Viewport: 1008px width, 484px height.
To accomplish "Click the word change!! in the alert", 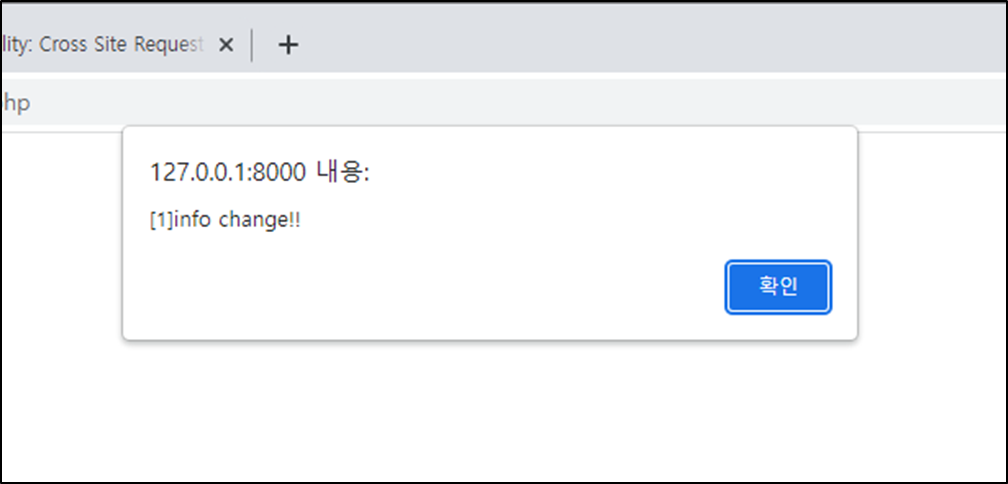I will [260, 221].
